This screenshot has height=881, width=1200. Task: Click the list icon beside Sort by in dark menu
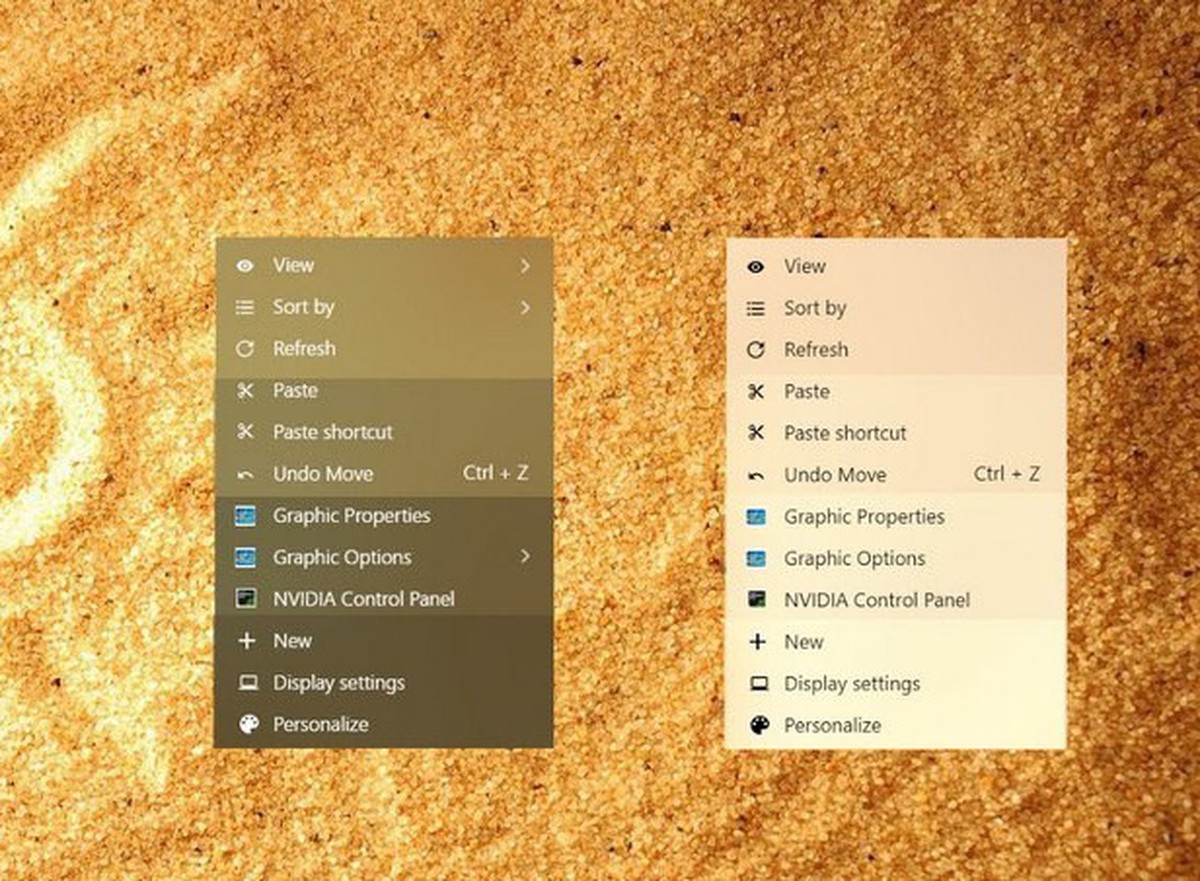point(245,308)
